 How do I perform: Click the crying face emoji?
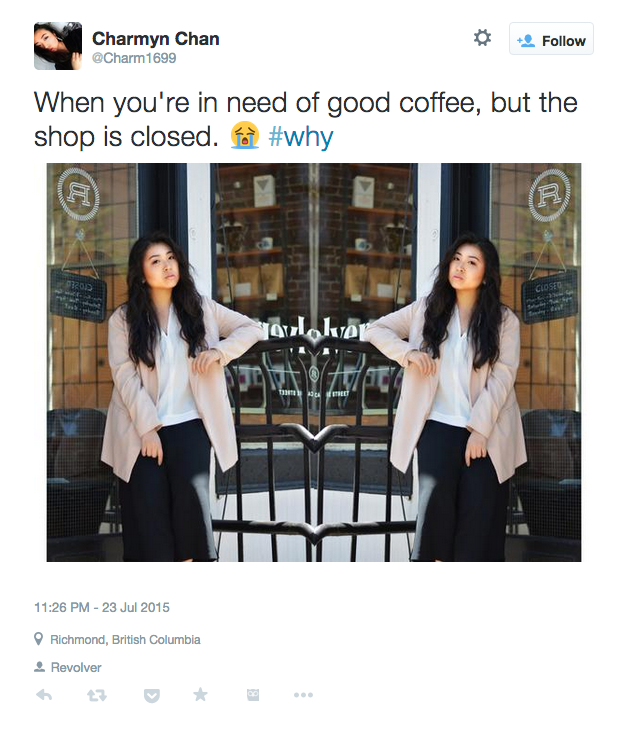[x=244, y=136]
